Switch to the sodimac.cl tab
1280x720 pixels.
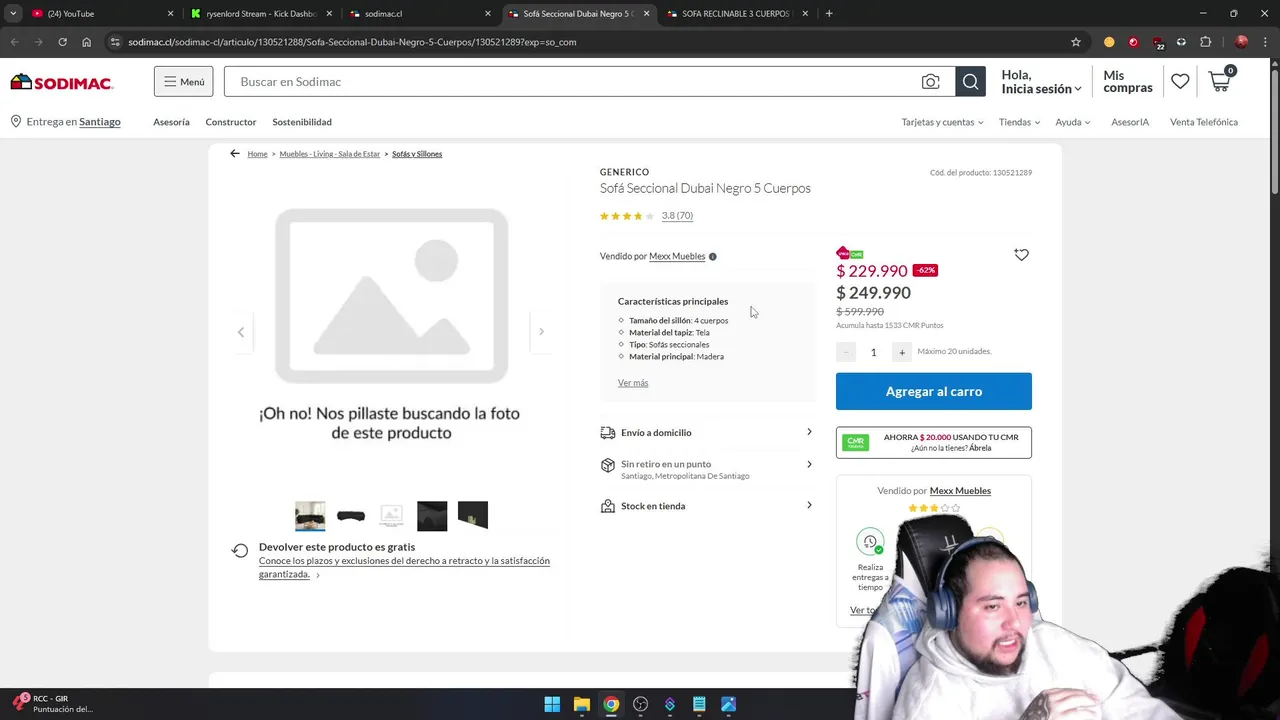pos(420,14)
